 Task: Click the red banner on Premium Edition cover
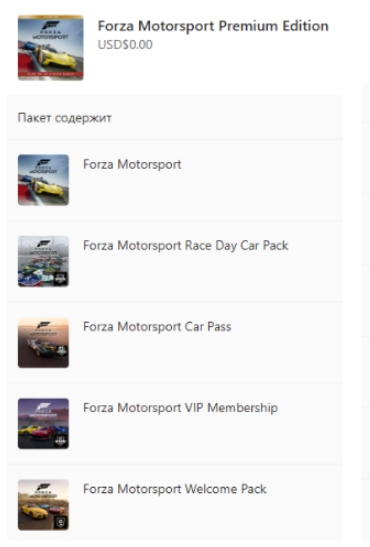click(51, 74)
